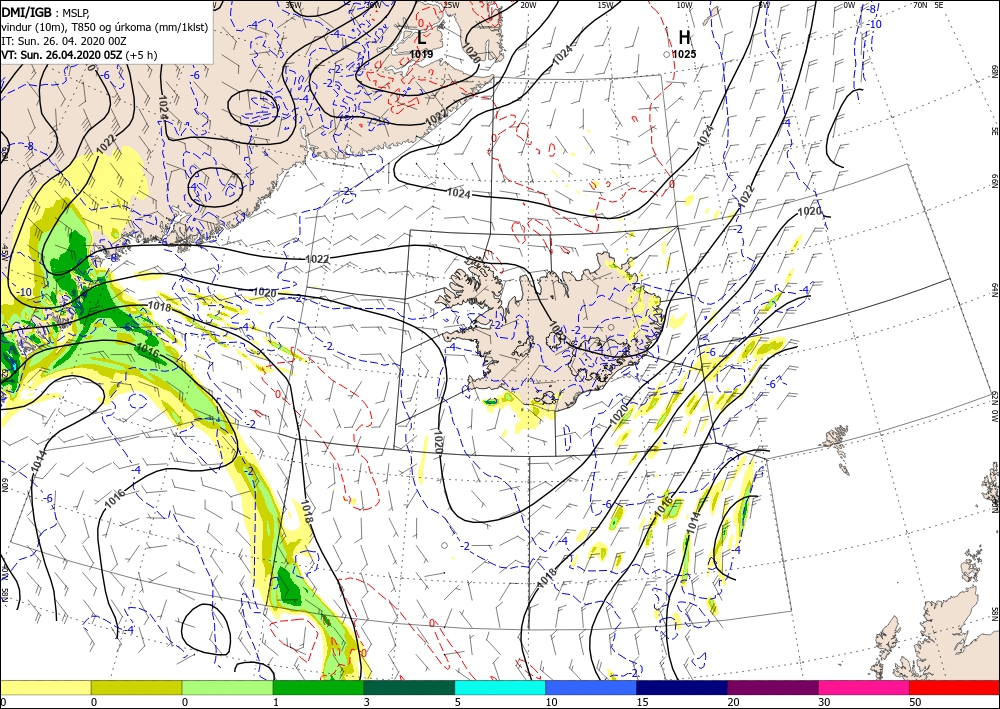Click the pale yellow precipitation legend swatch

pyautogui.click(x=45, y=687)
